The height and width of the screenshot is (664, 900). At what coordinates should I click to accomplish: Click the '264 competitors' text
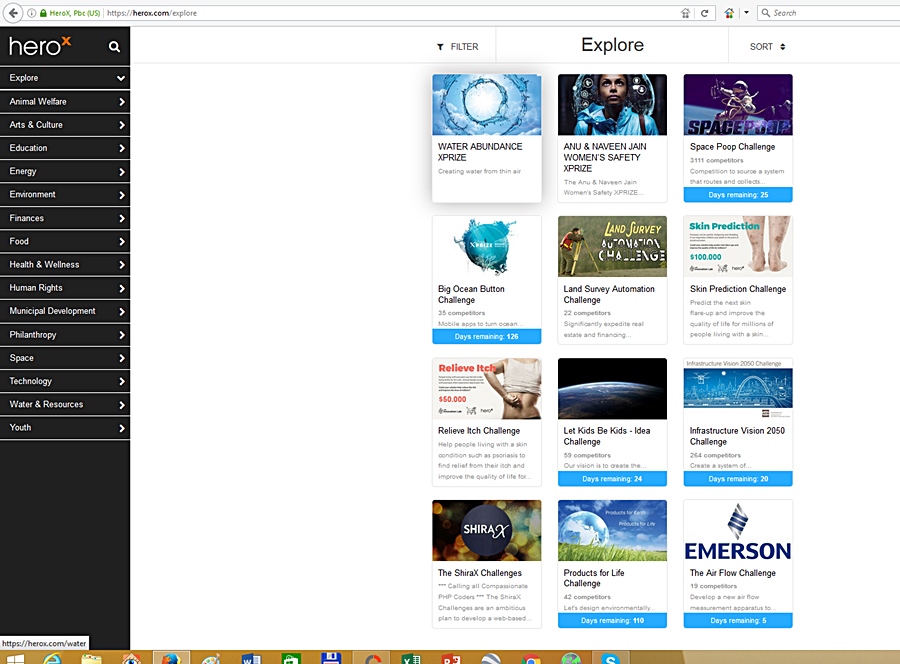tap(715, 456)
